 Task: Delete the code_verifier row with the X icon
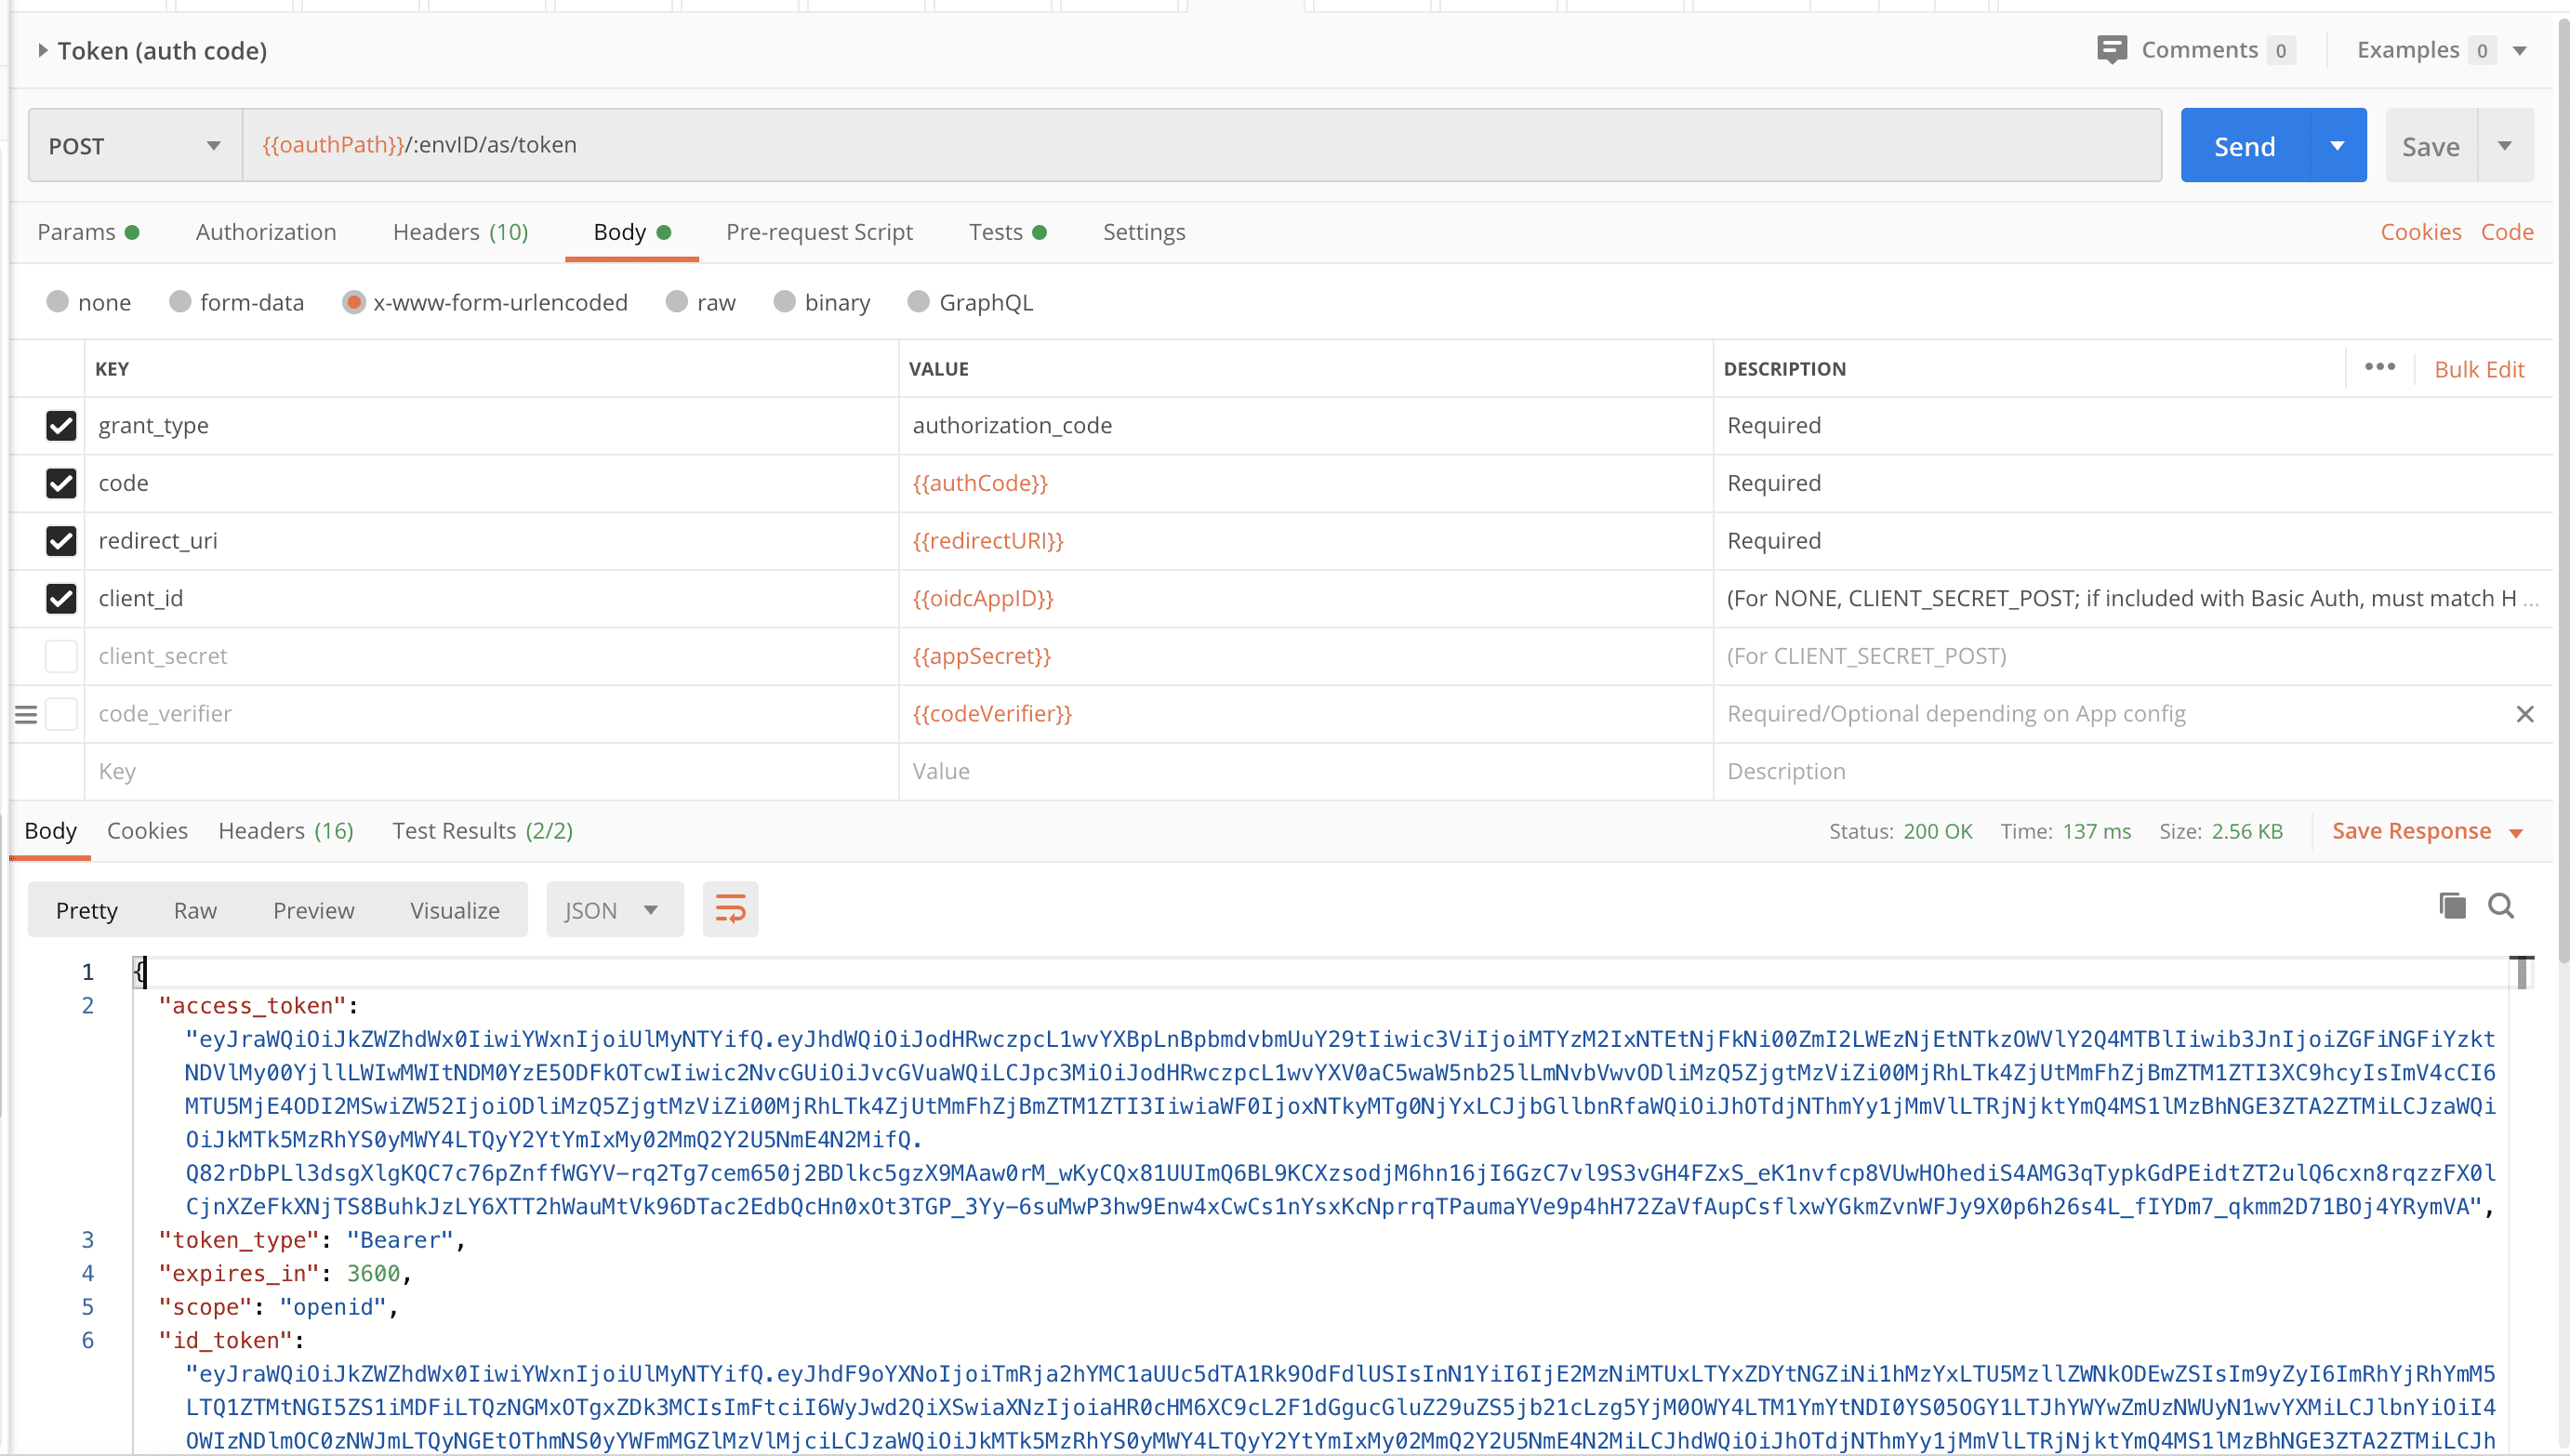pos(2525,714)
